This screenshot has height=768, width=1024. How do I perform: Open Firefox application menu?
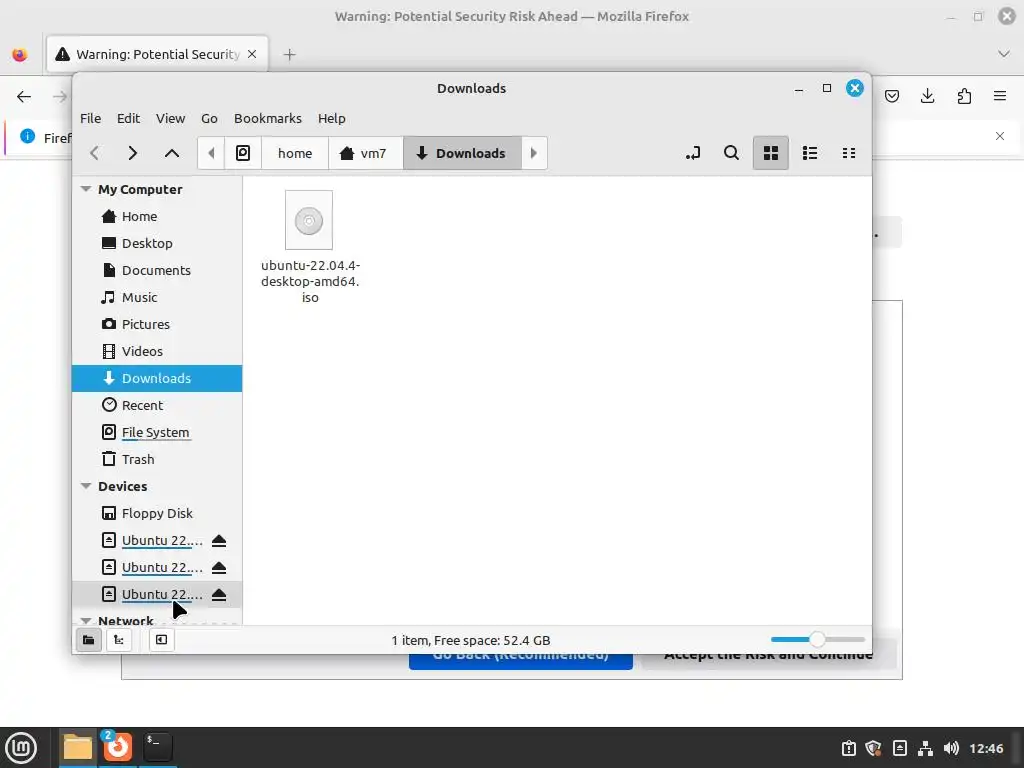[1000, 97]
